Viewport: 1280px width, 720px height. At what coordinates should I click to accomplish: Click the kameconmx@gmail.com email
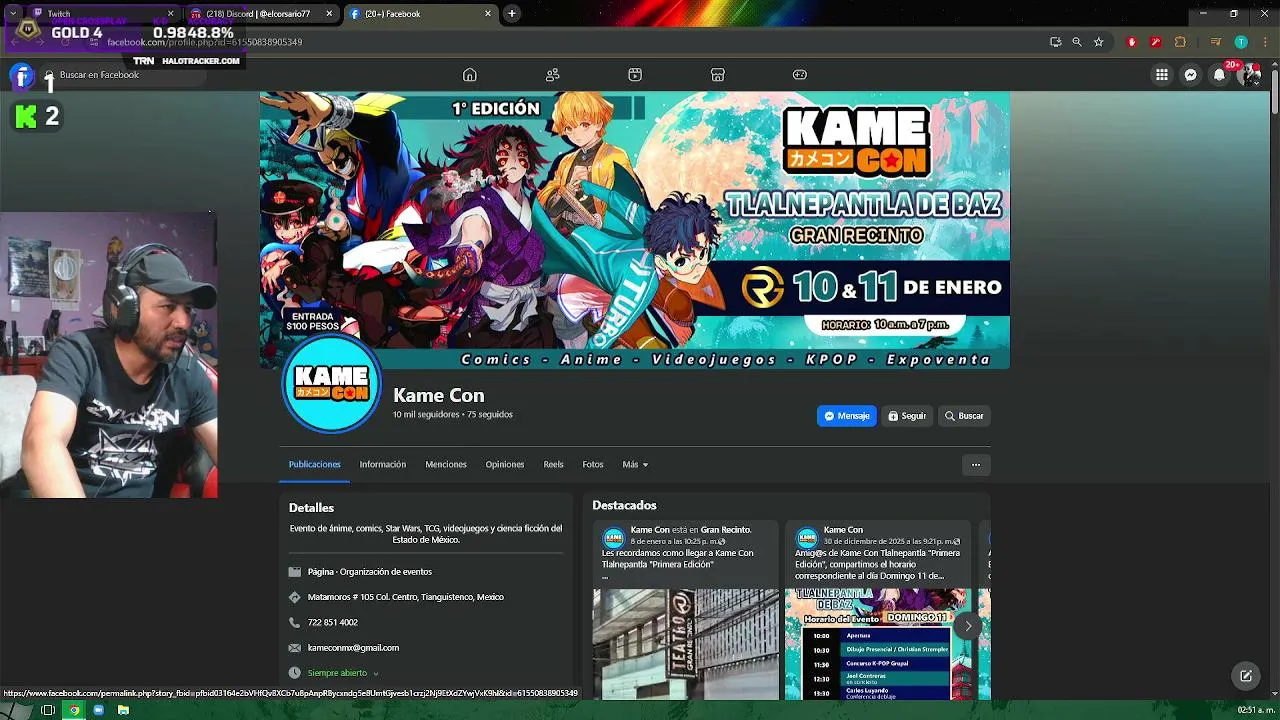(x=353, y=648)
